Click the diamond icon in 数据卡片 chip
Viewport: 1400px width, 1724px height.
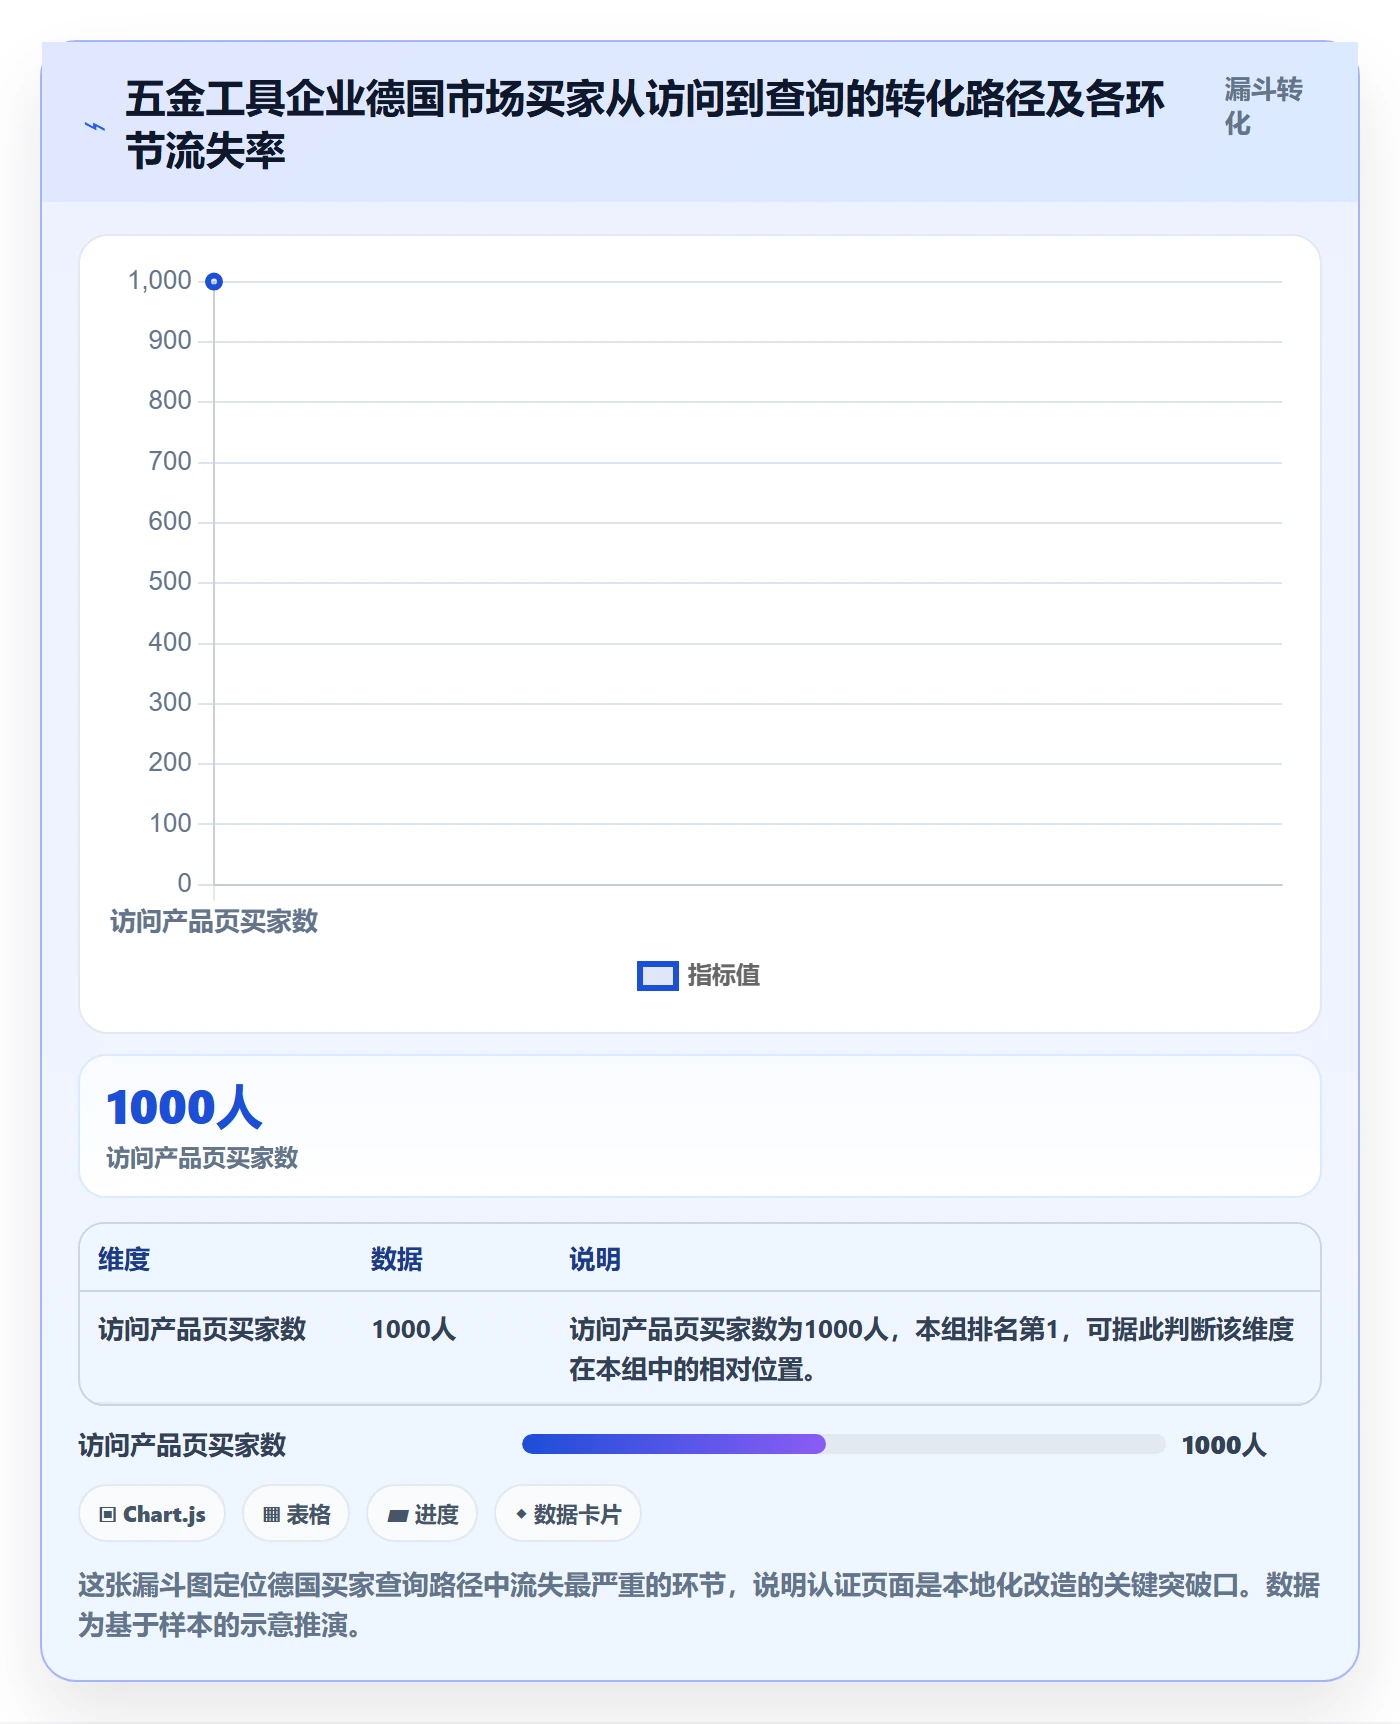click(521, 1514)
